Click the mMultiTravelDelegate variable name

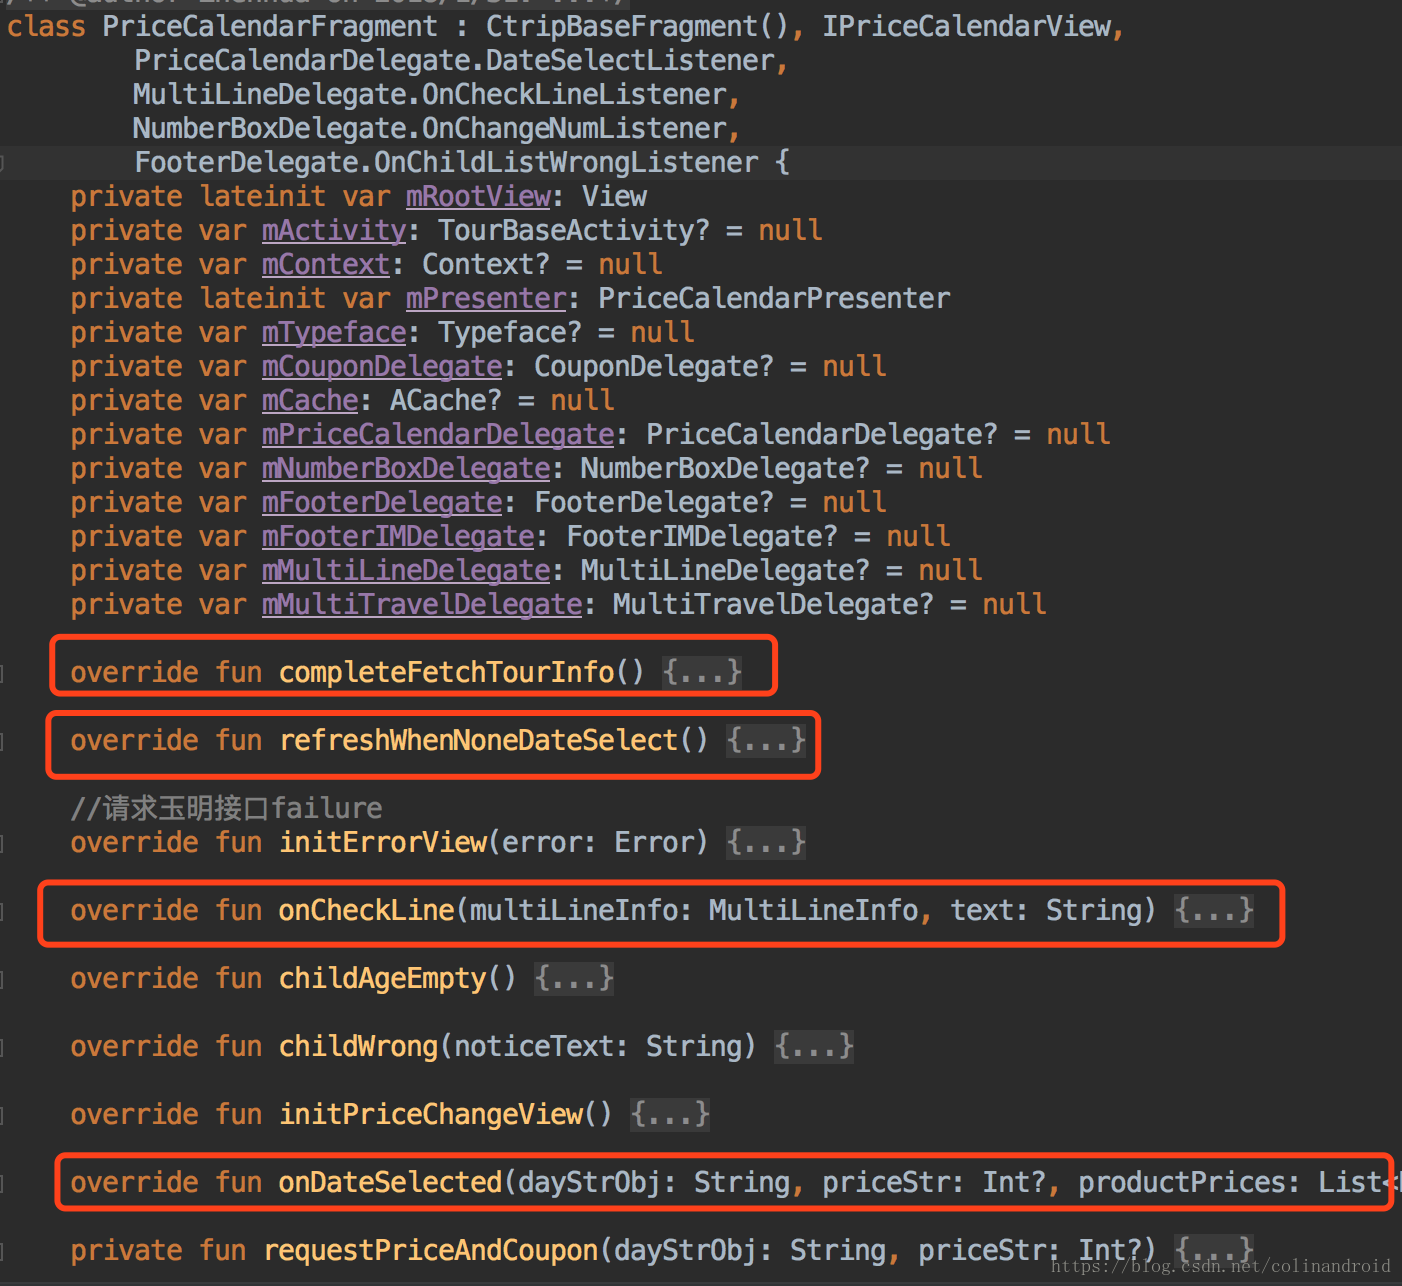(x=422, y=604)
